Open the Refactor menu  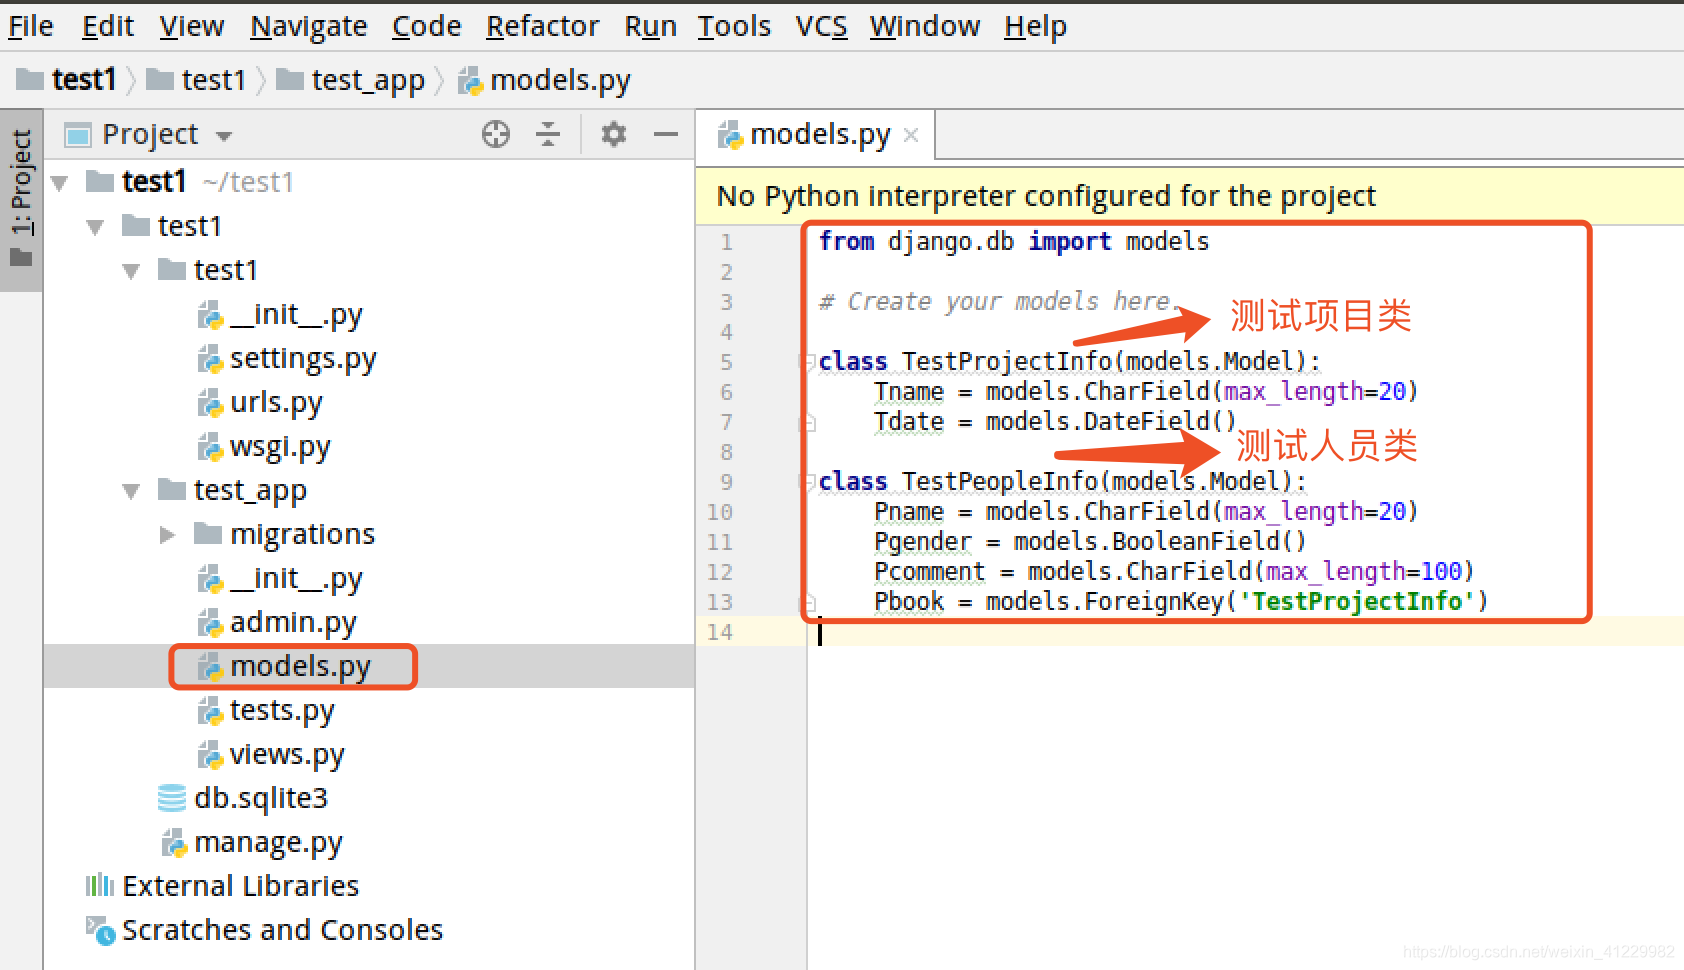point(542,26)
